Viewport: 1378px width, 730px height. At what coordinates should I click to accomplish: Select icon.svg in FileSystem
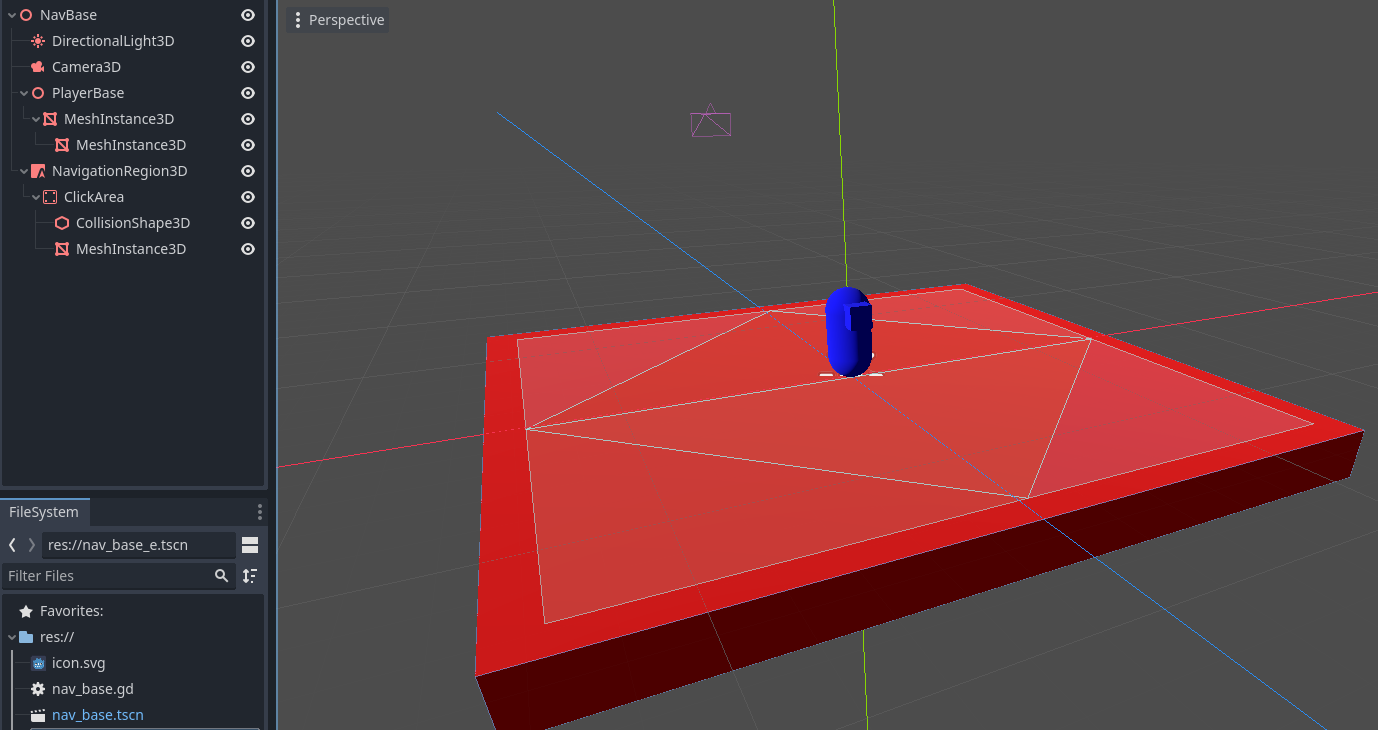coord(78,663)
